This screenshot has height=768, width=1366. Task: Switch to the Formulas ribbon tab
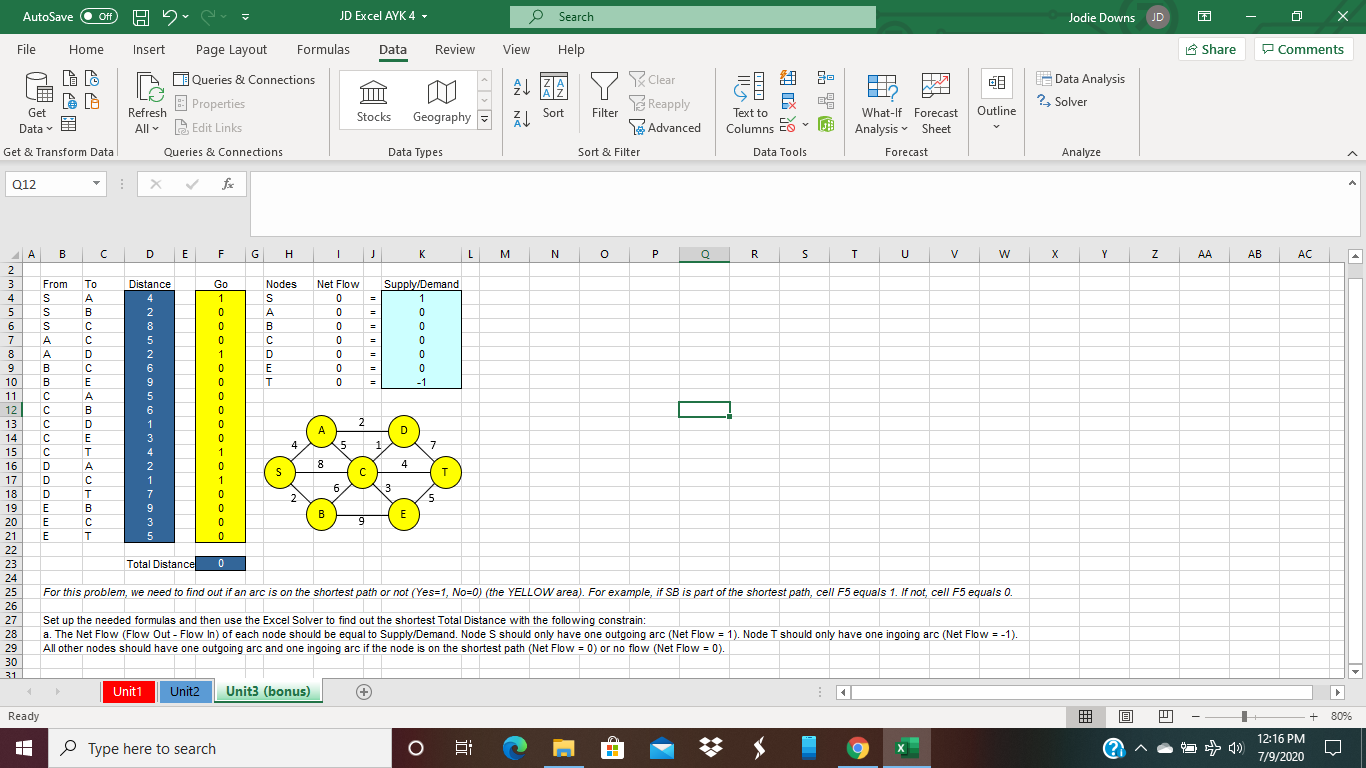pyautogui.click(x=323, y=49)
